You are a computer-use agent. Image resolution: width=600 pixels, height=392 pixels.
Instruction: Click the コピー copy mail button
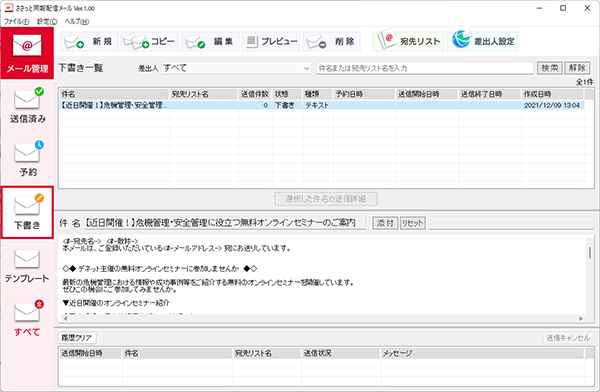[x=150, y=41]
